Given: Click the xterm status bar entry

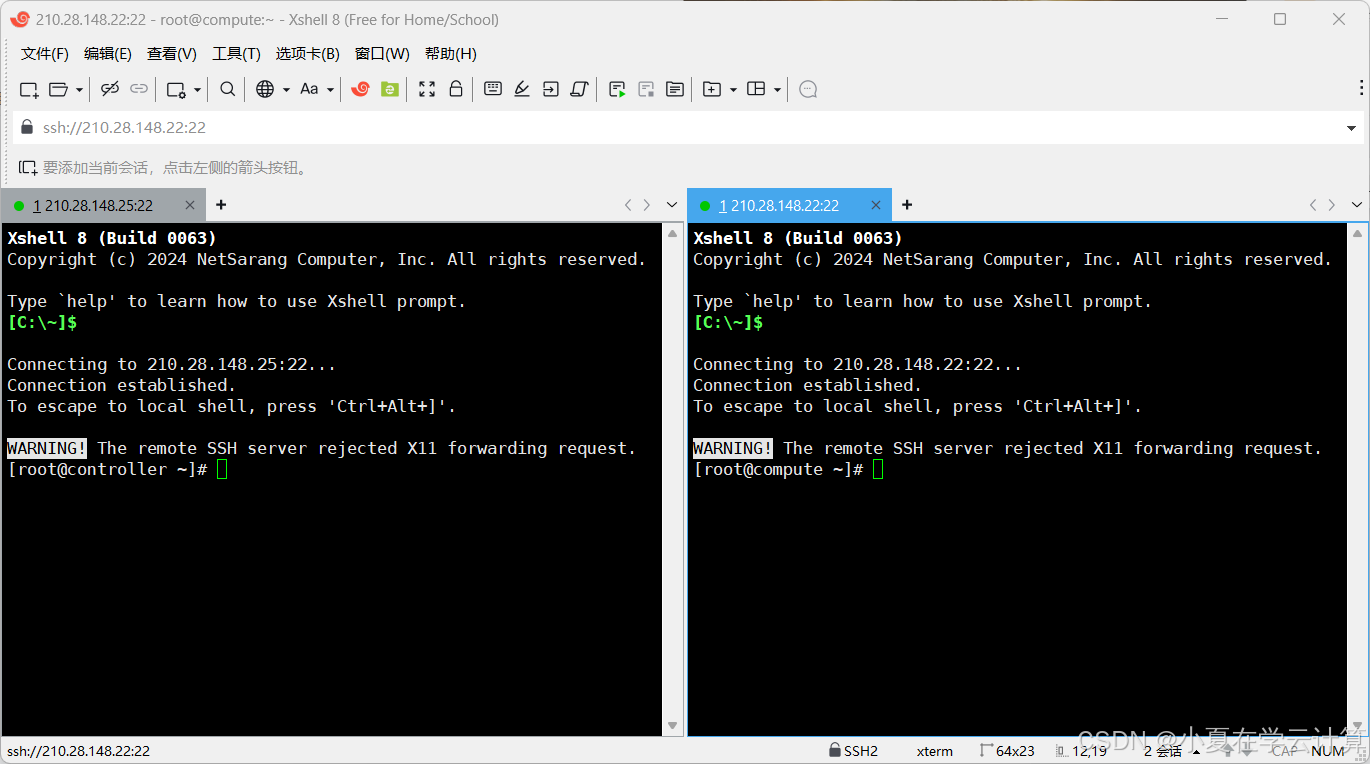Looking at the screenshot, I should tap(934, 751).
